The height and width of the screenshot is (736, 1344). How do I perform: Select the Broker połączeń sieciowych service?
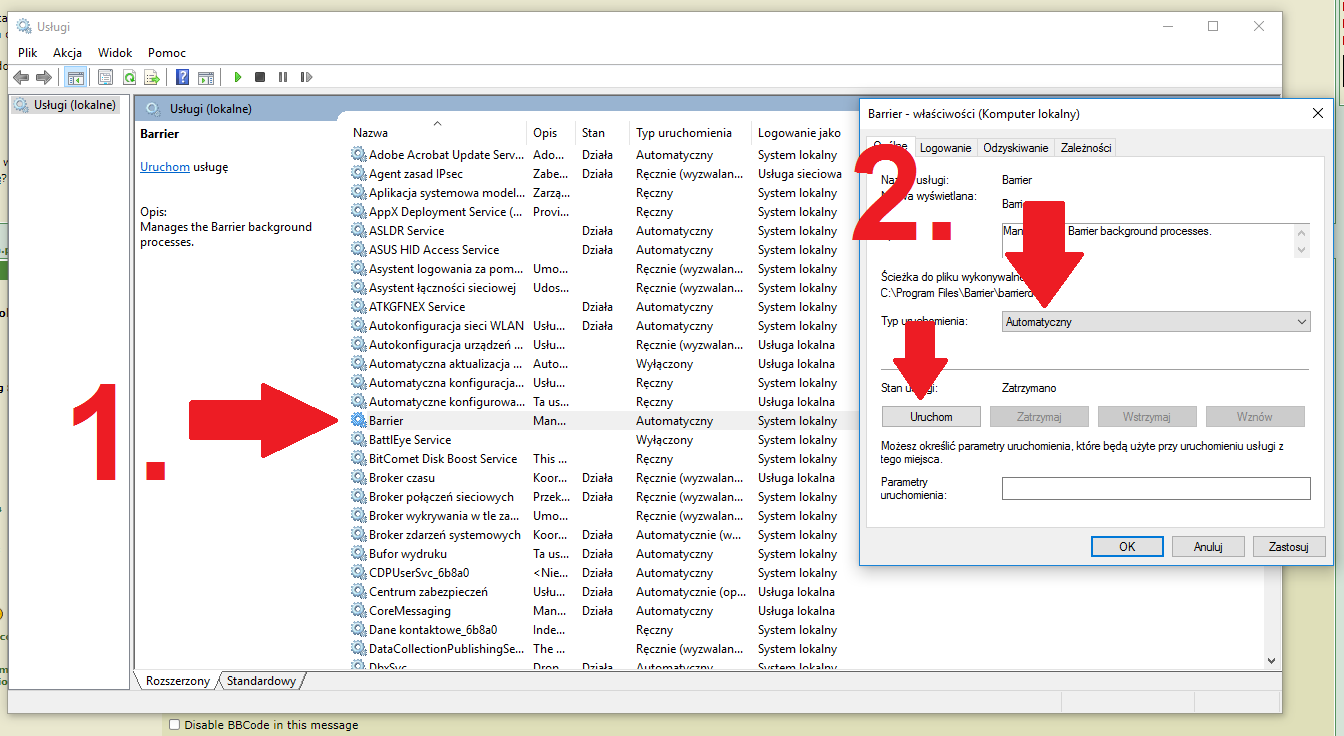441,497
